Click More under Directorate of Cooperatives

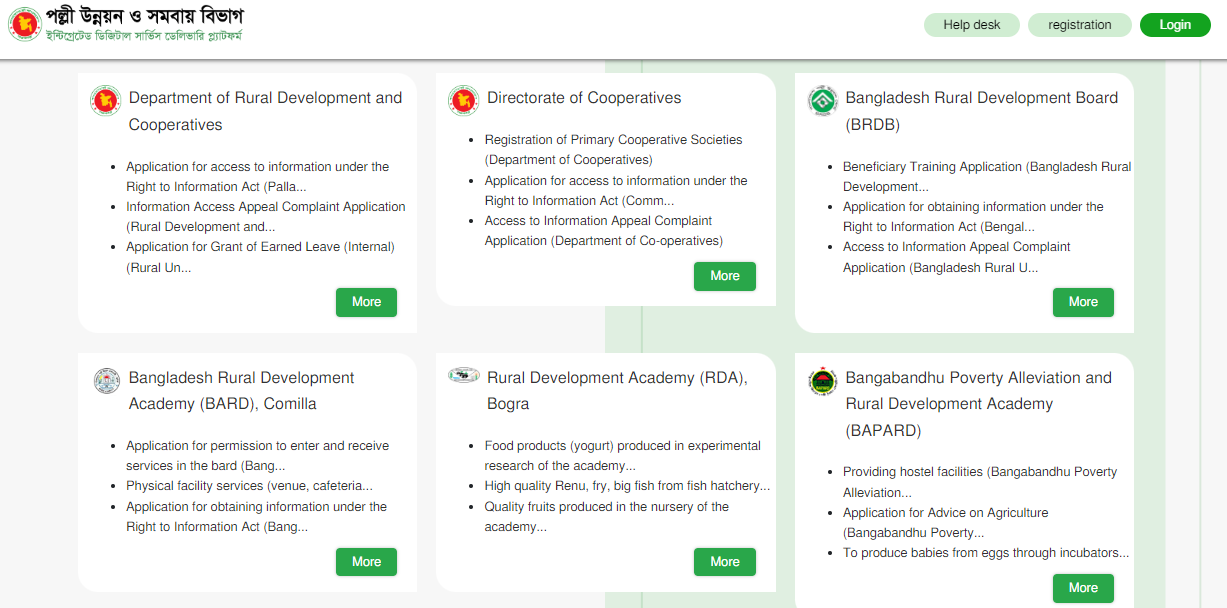pos(724,276)
